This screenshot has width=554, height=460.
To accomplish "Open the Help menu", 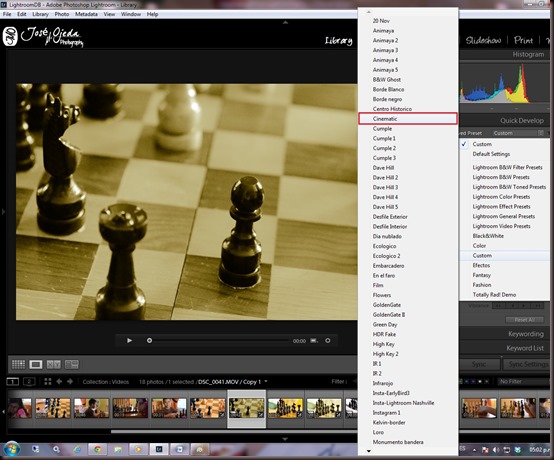I will click(152, 14).
